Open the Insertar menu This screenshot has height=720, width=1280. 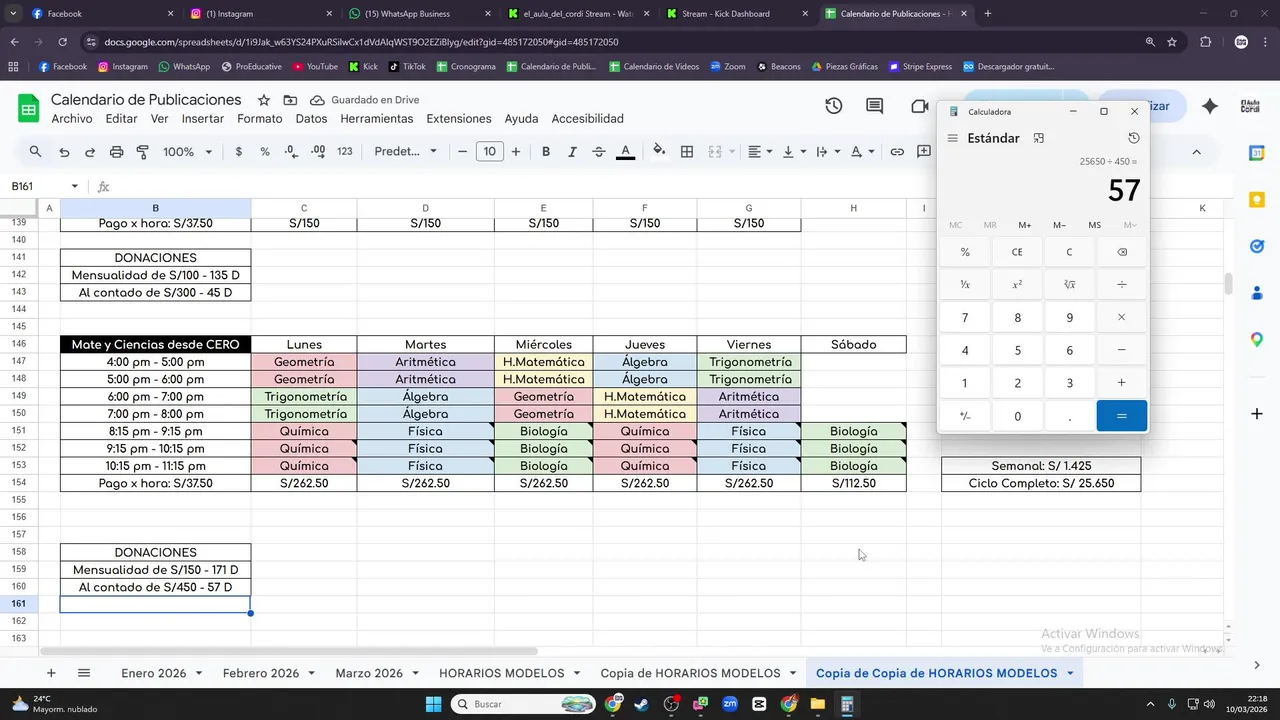pos(203,118)
